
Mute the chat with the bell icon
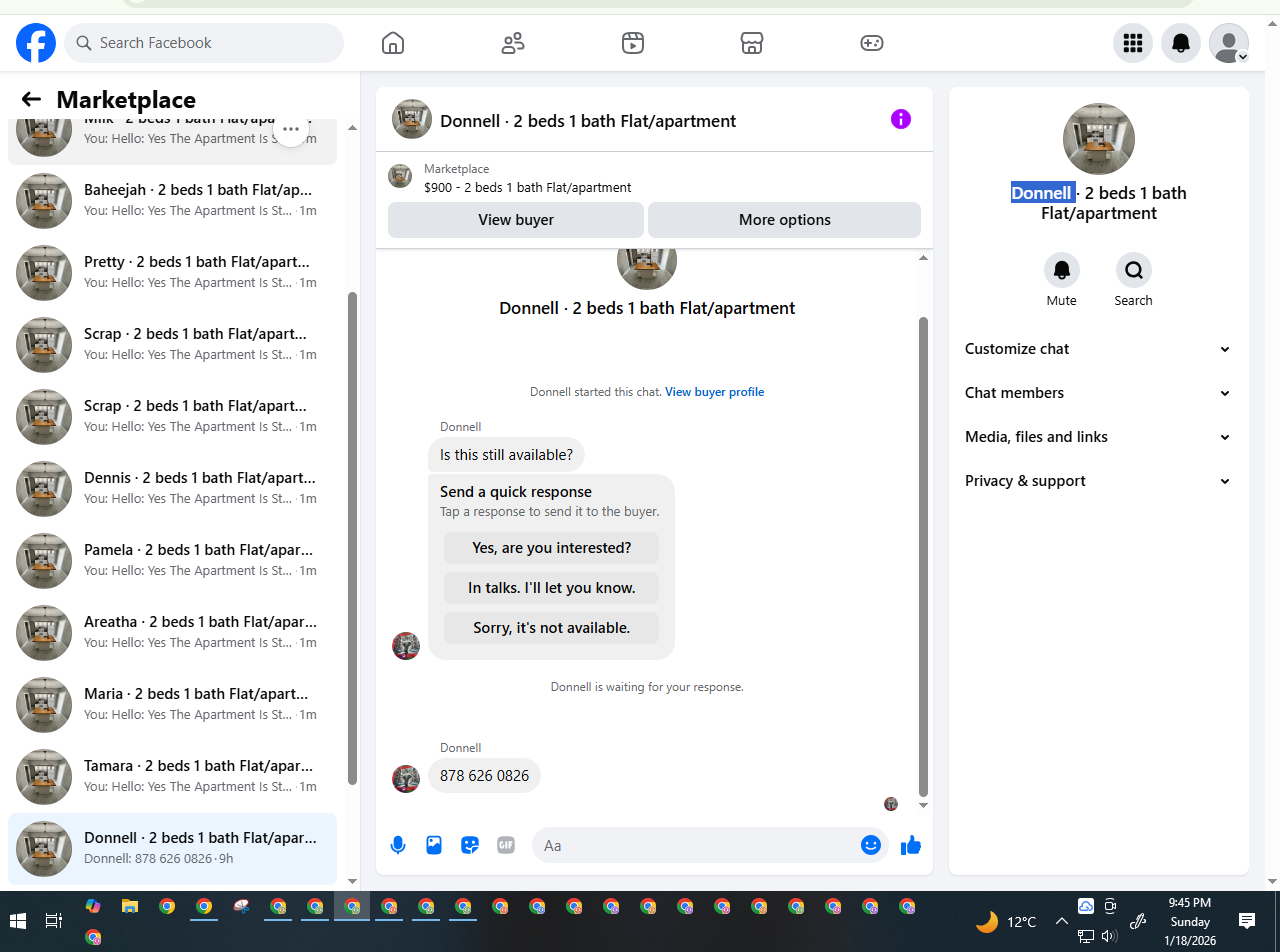1062,270
